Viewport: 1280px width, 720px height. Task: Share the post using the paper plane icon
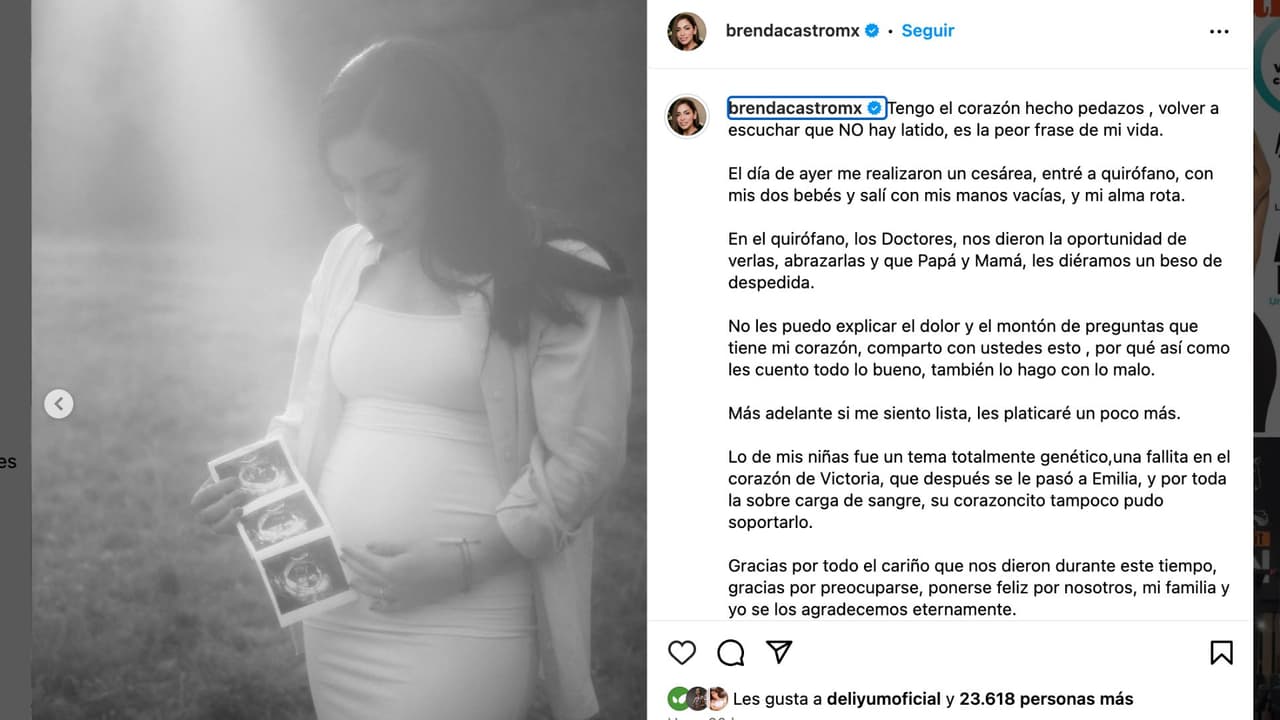779,652
